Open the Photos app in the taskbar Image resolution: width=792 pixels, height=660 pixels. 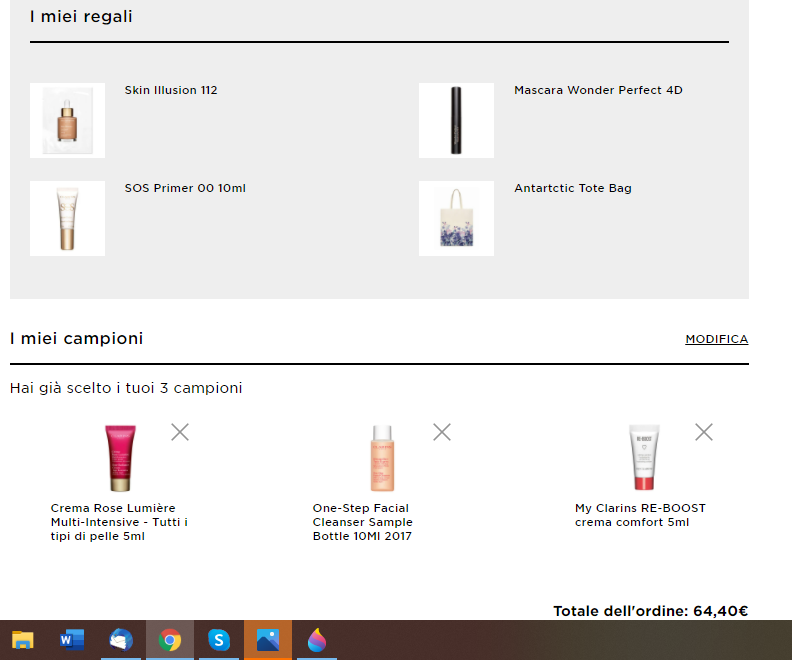click(268, 640)
